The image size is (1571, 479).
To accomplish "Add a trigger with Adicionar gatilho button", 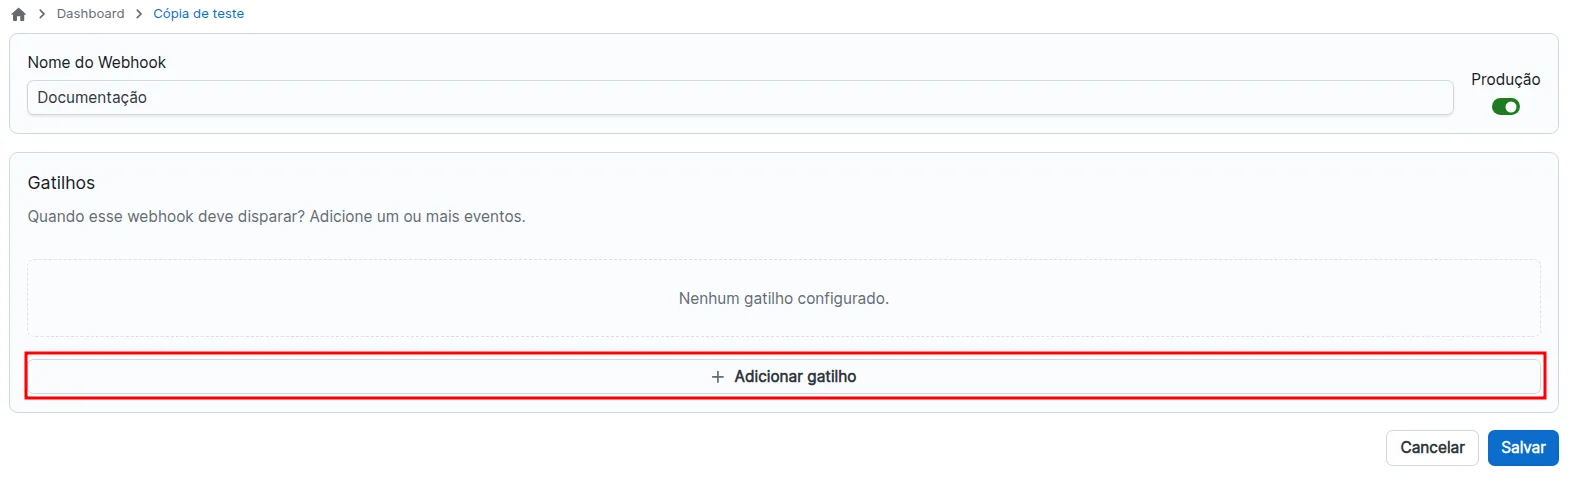I will (x=784, y=377).
